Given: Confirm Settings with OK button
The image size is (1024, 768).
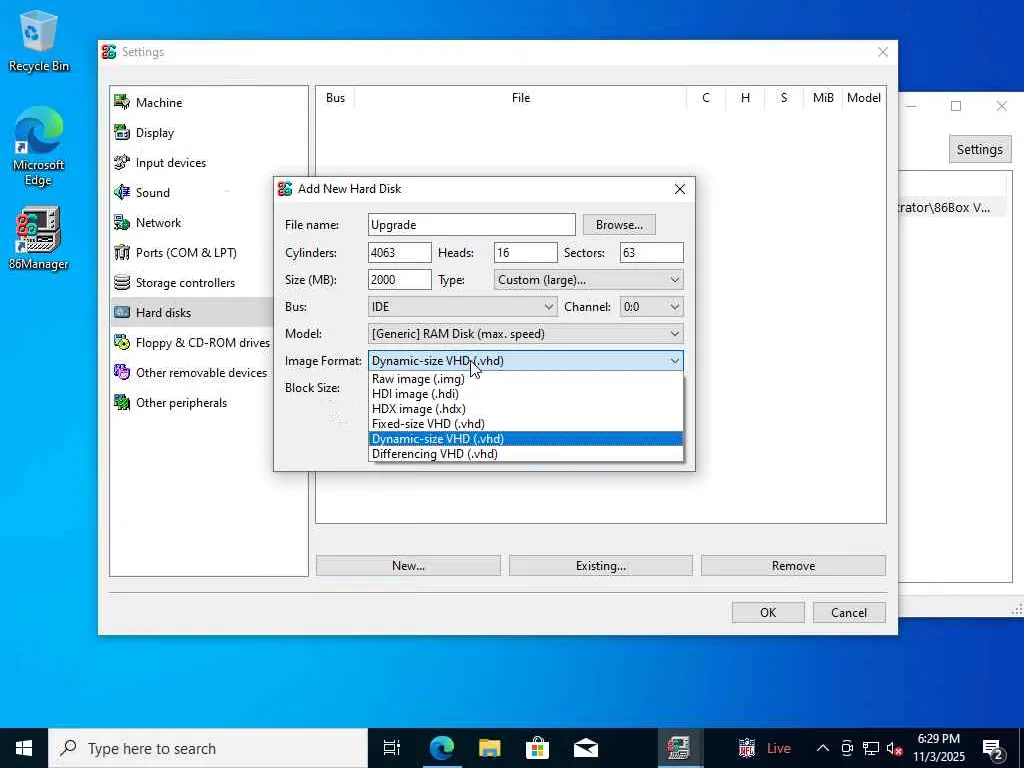Looking at the screenshot, I should 768,613.
